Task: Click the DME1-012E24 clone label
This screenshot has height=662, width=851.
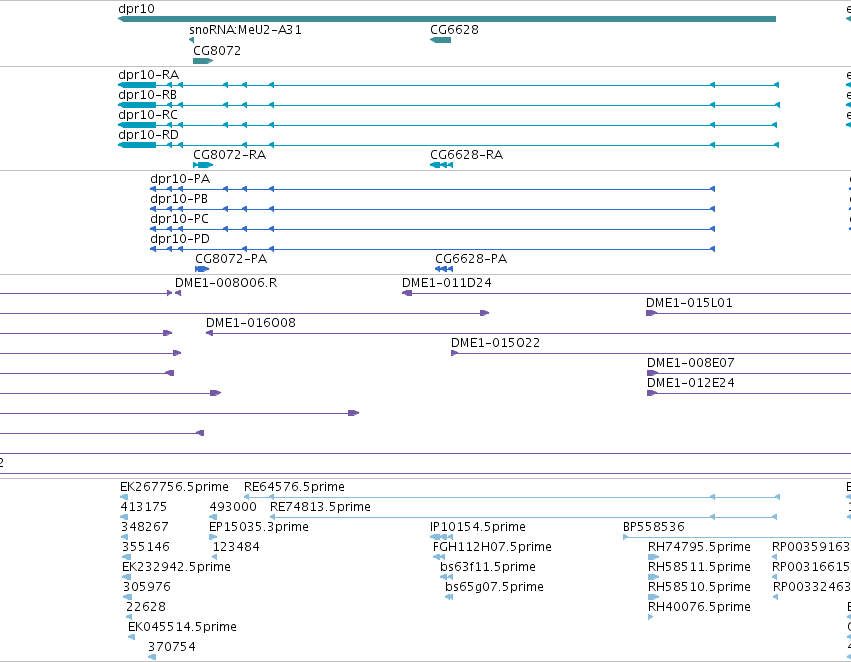Action: coord(690,383)
